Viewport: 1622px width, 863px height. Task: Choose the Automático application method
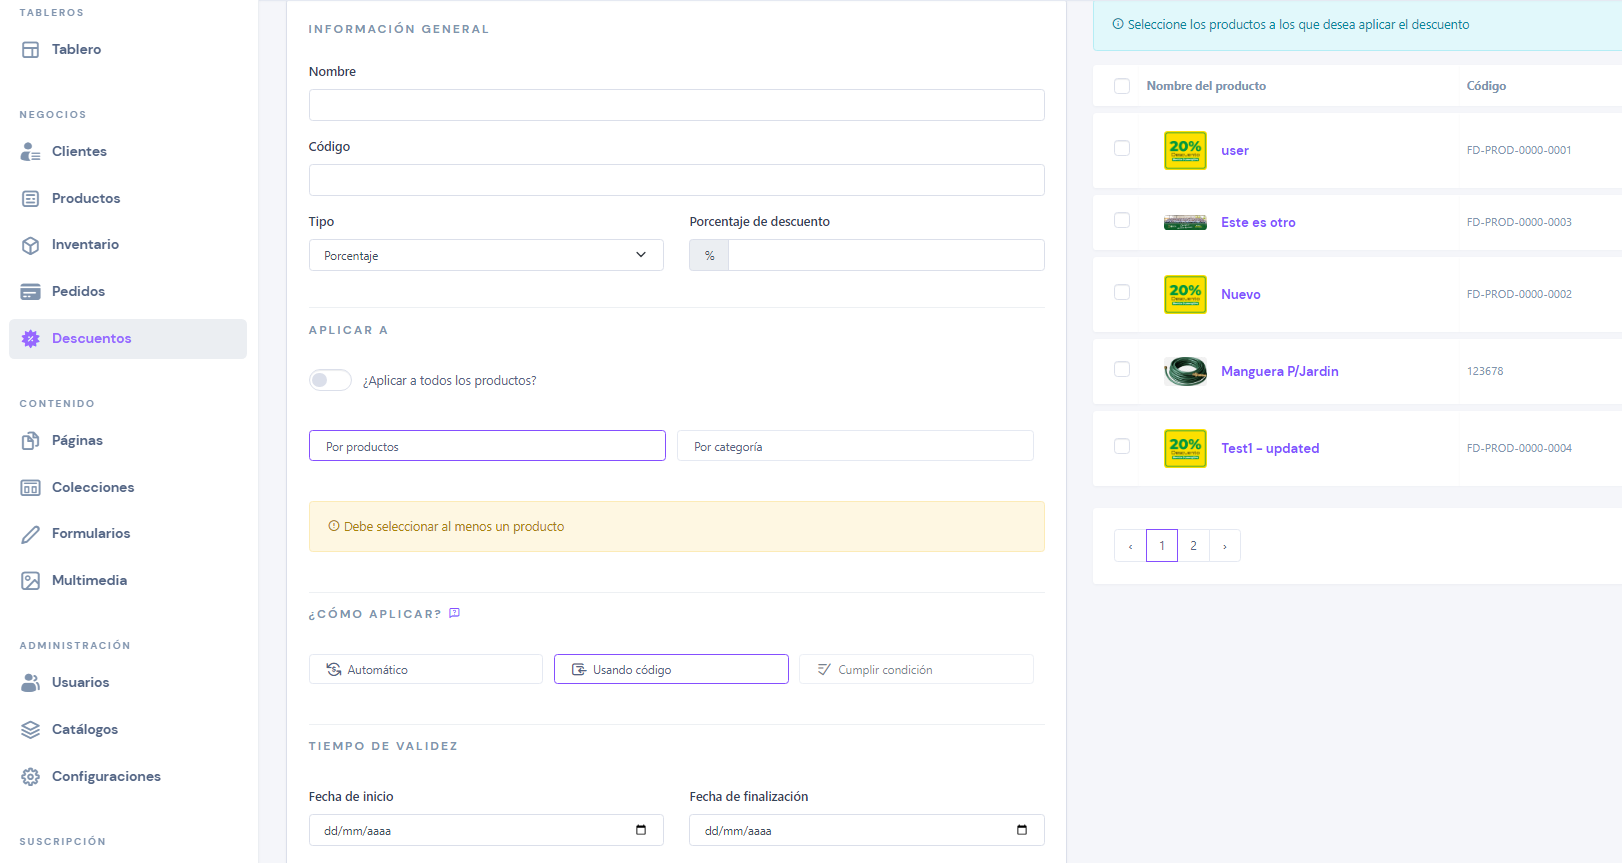tap(426, 669)
